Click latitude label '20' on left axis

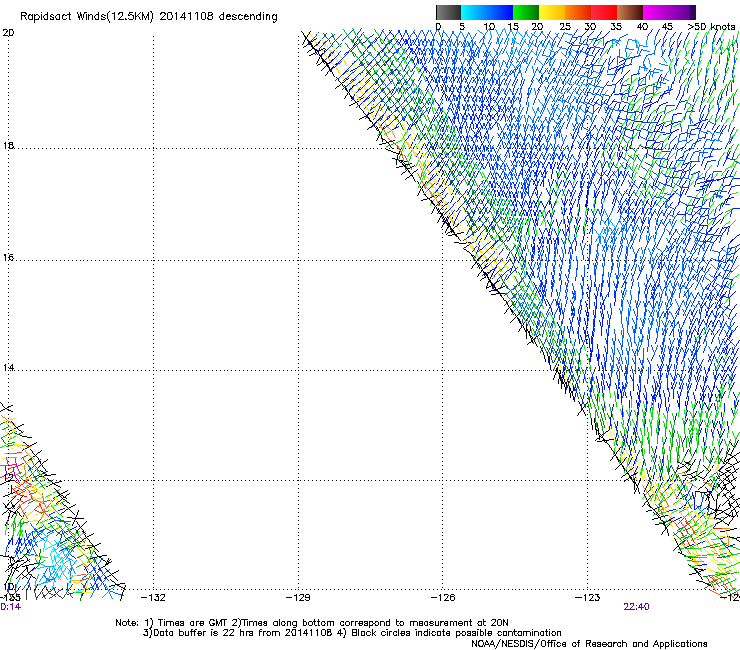point(8,33)
